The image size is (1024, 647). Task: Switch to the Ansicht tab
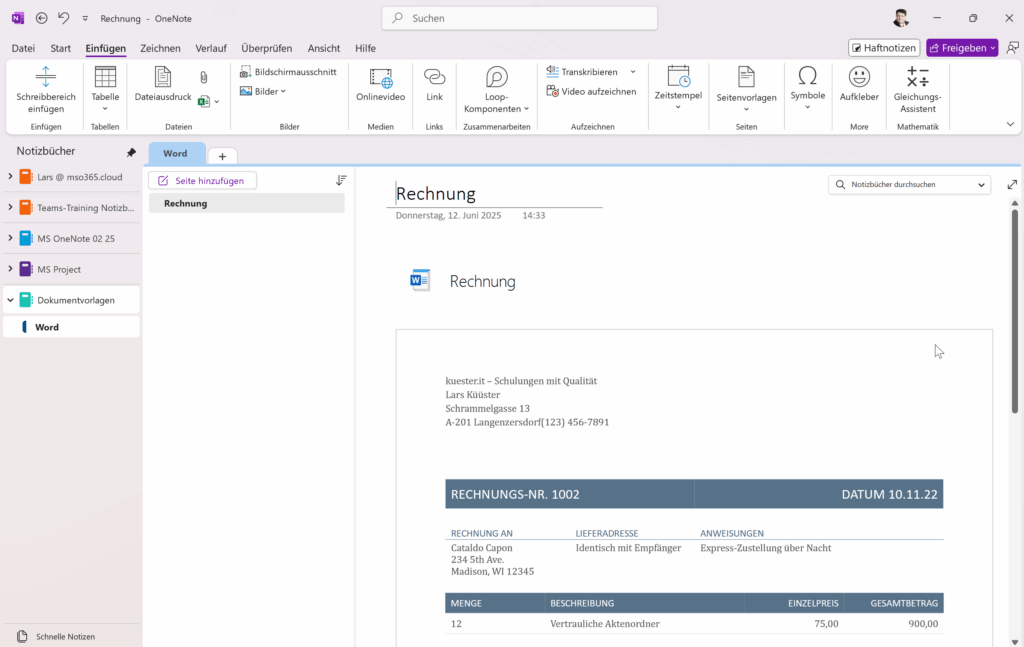[x=324, y=48]
